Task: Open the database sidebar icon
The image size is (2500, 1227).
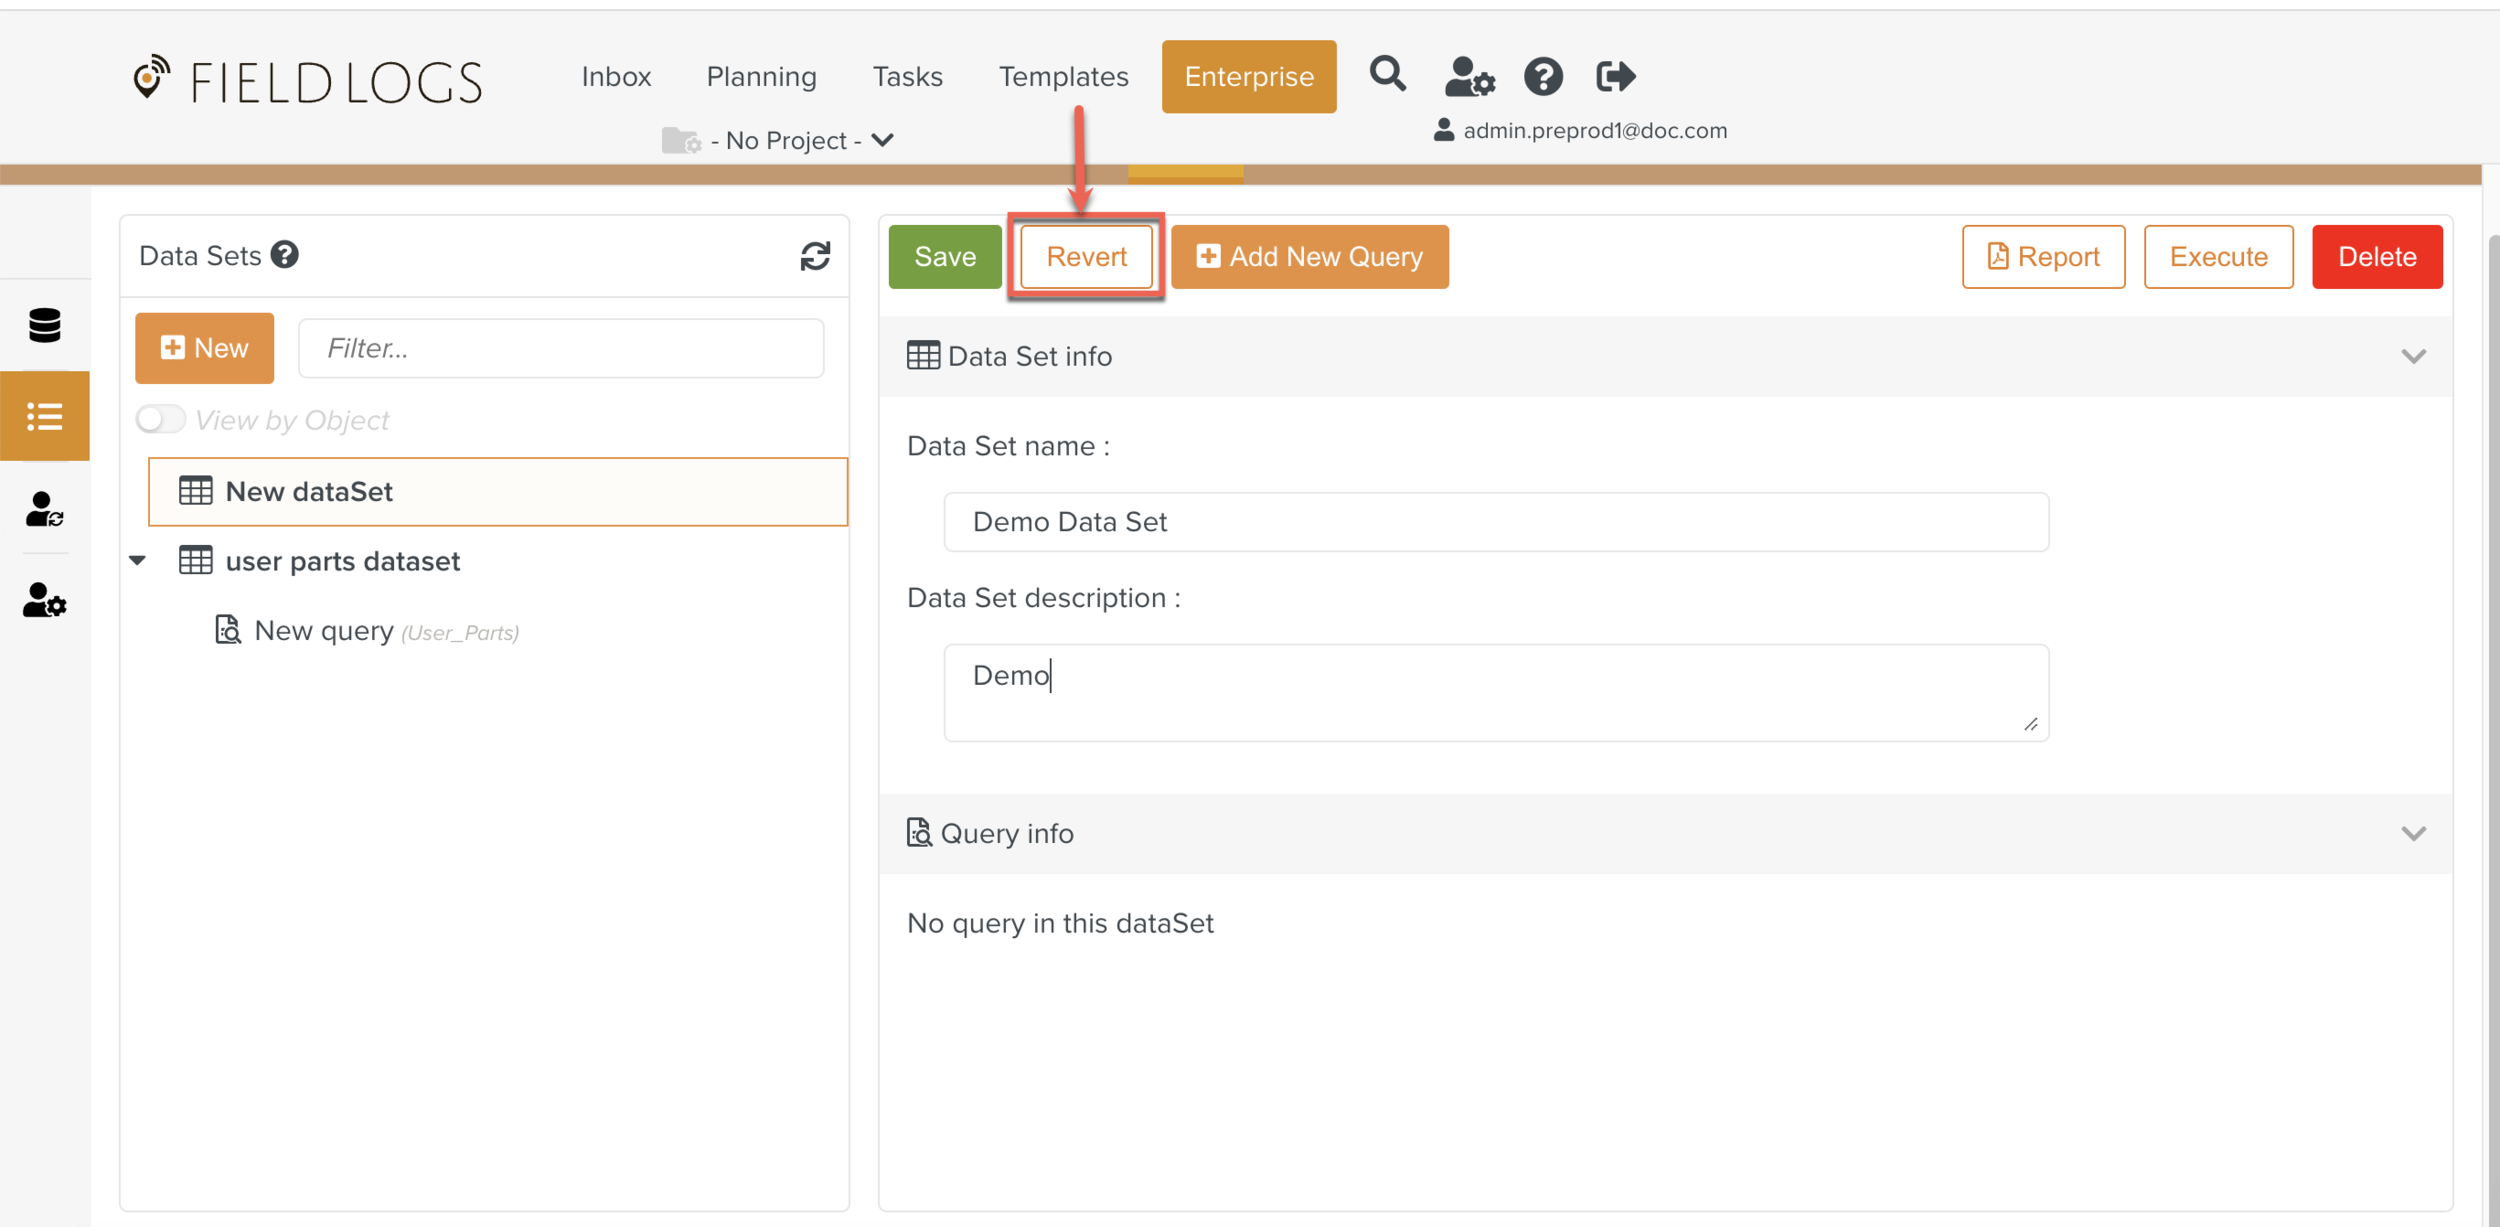Action: (45, 325)
